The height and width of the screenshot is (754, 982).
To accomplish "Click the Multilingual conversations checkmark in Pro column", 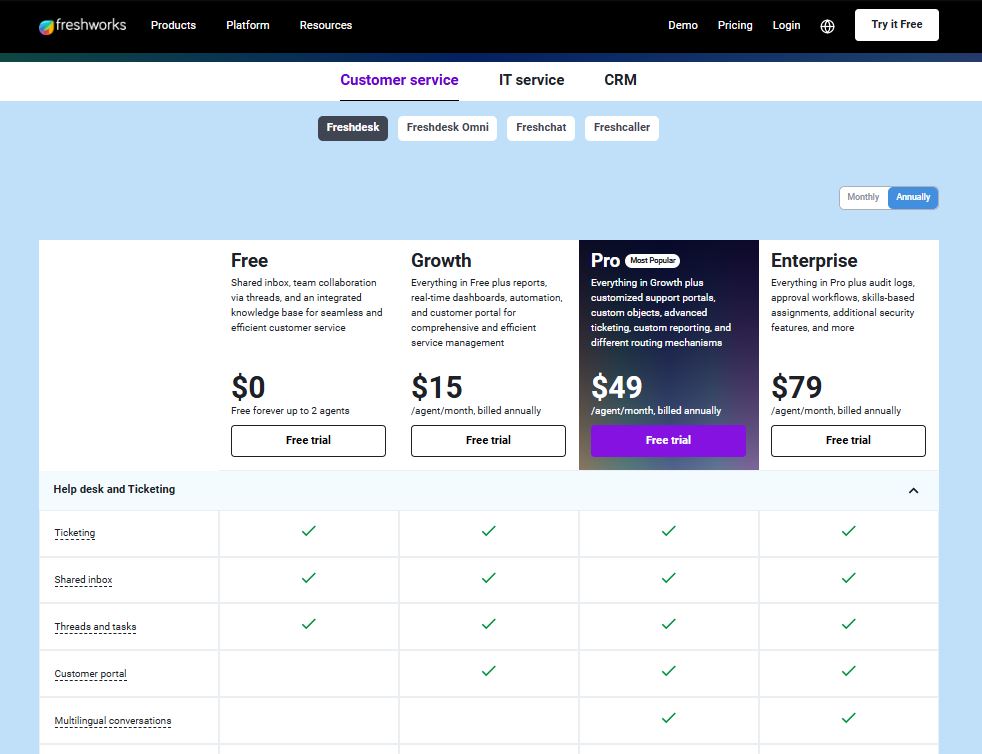I will (x=669, y=718).
